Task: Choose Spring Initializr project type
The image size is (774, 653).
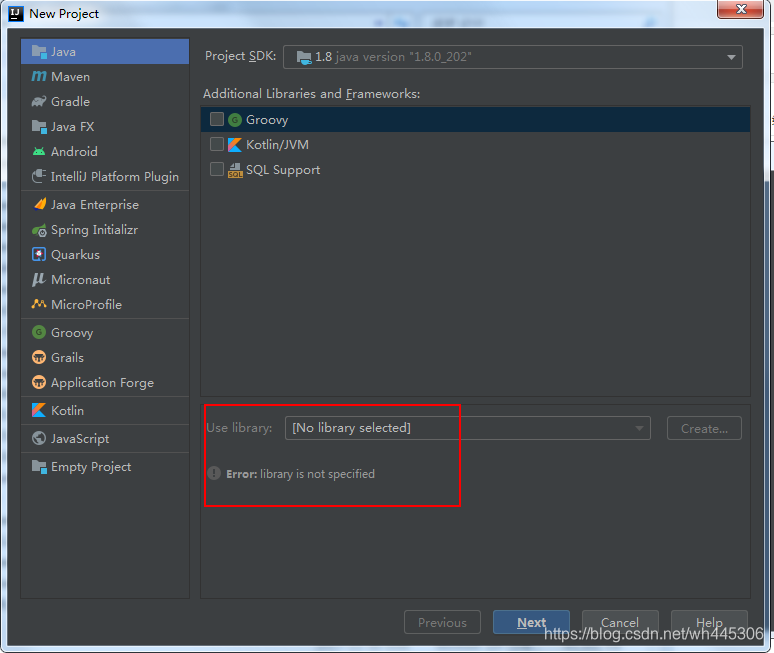Action: click(x=105, y=230)
